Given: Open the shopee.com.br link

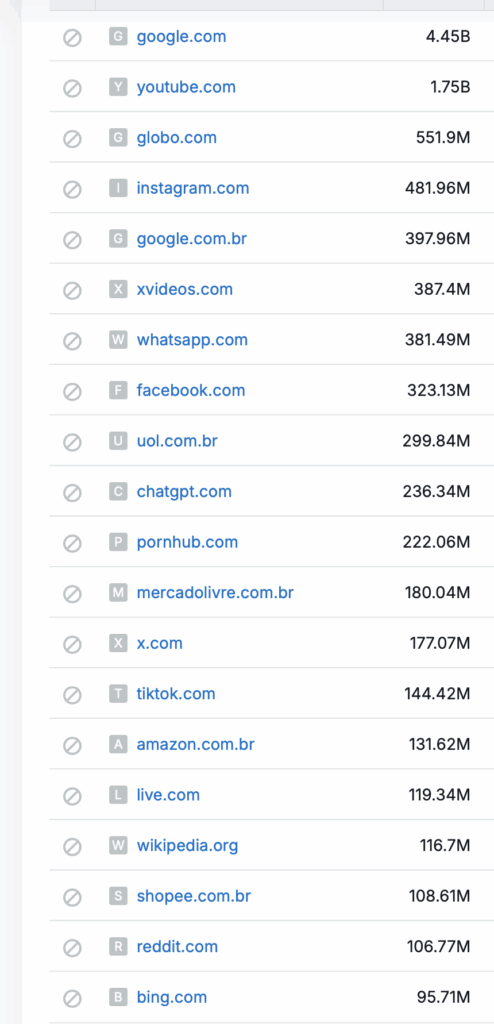Looking at the screenshot, I should coord(193,896).
